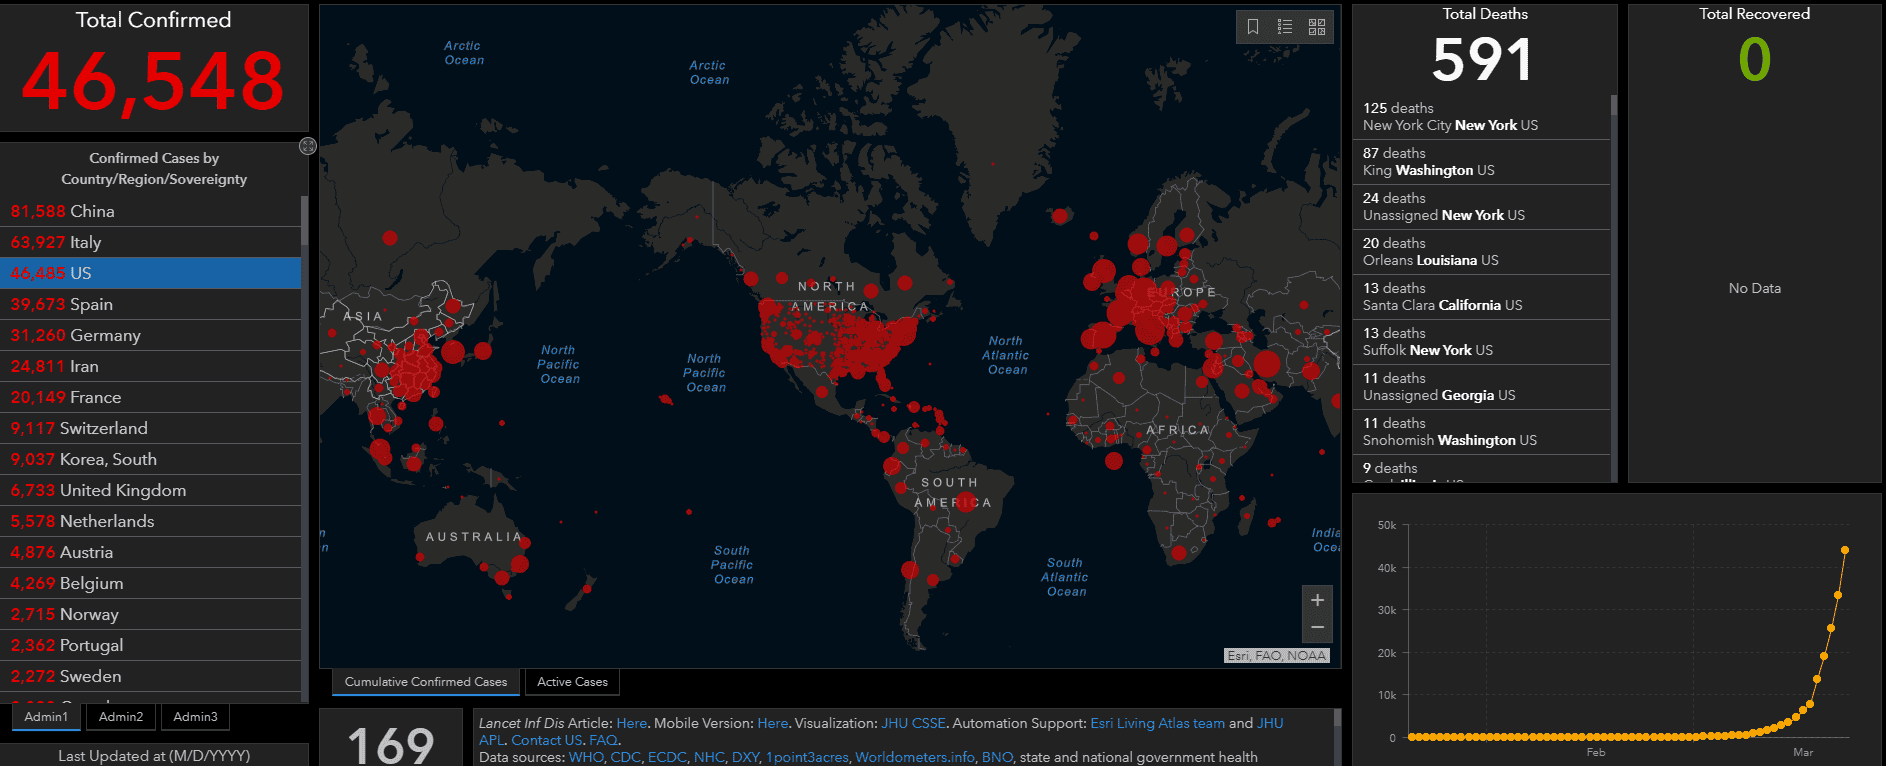This screenshot has width=1886, height=766.
Task: Click the deaths list scrollbar thumb
Action: pyautogui.click(x=1614, y=104)
